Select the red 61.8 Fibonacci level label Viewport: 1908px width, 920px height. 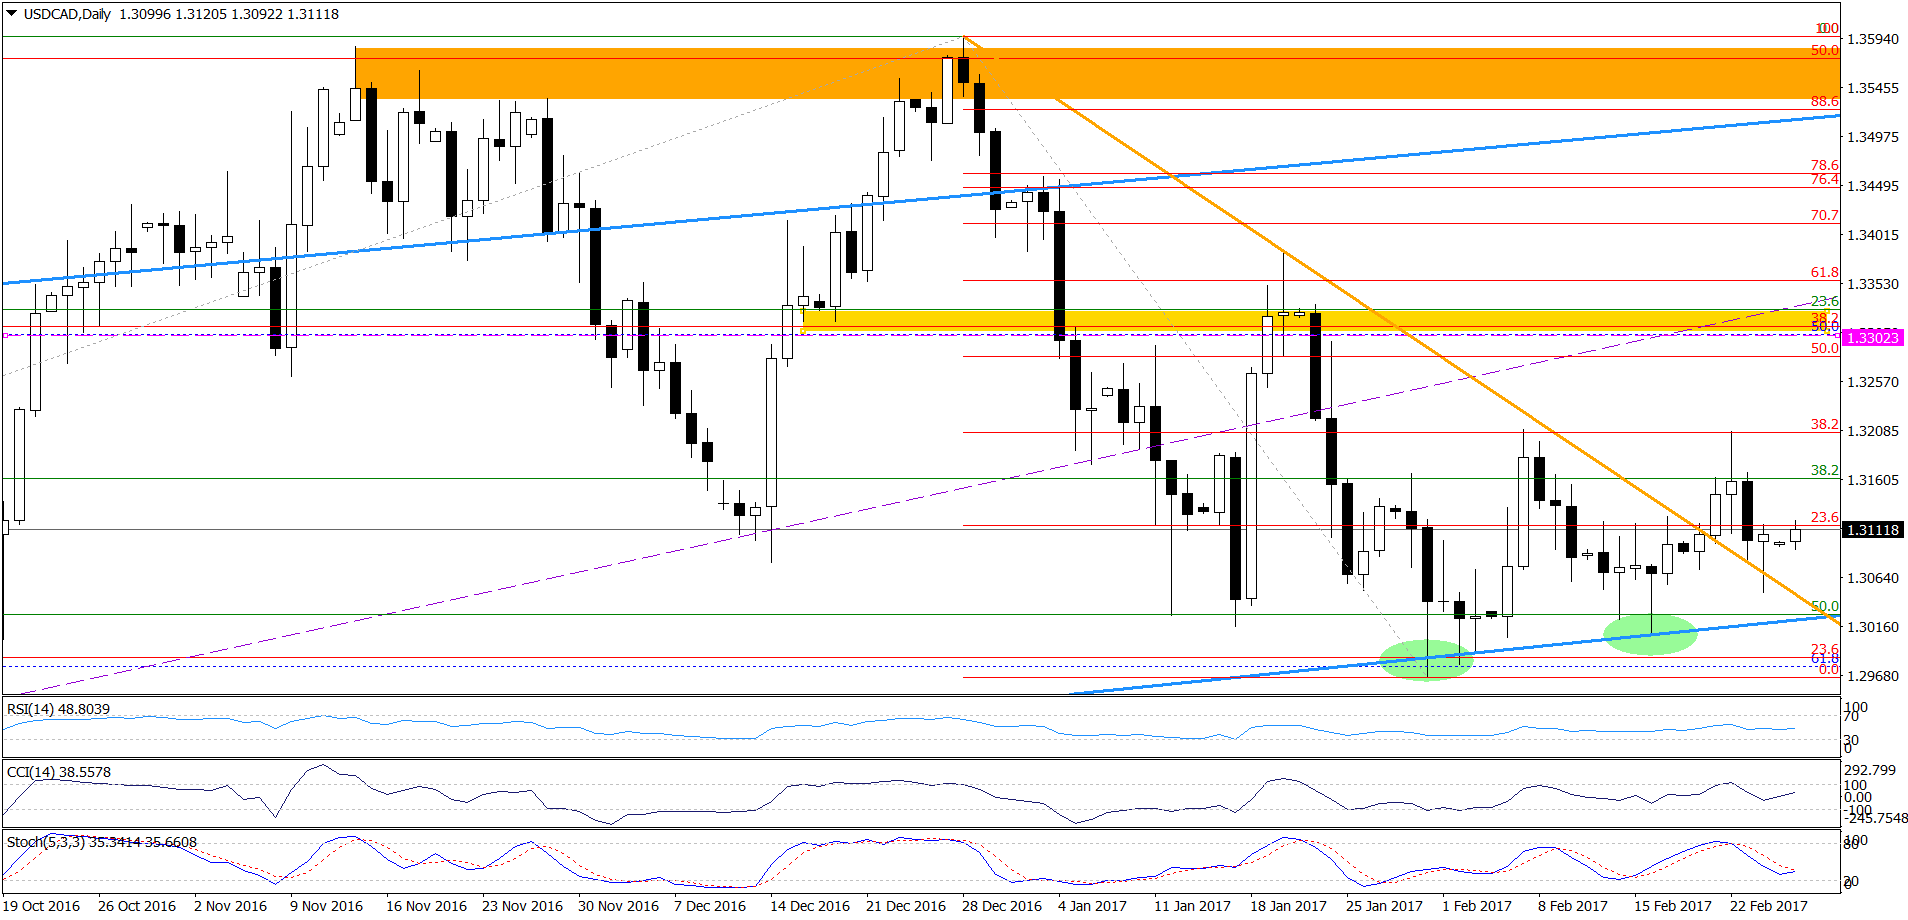click(1825, 272)
